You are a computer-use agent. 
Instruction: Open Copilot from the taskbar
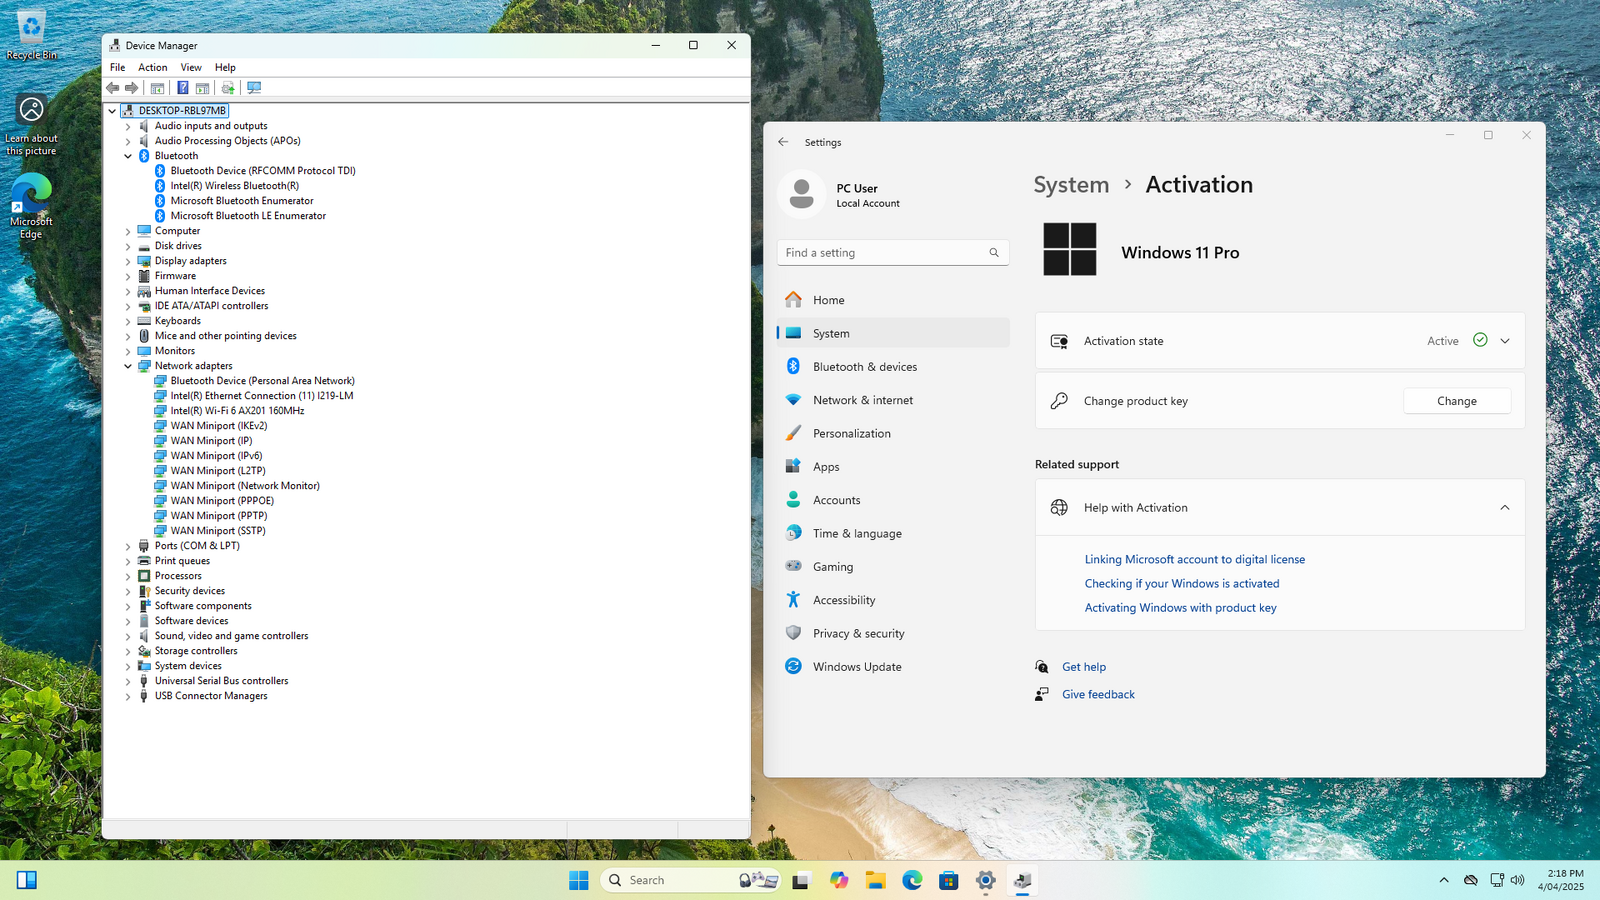coord(838,880)
